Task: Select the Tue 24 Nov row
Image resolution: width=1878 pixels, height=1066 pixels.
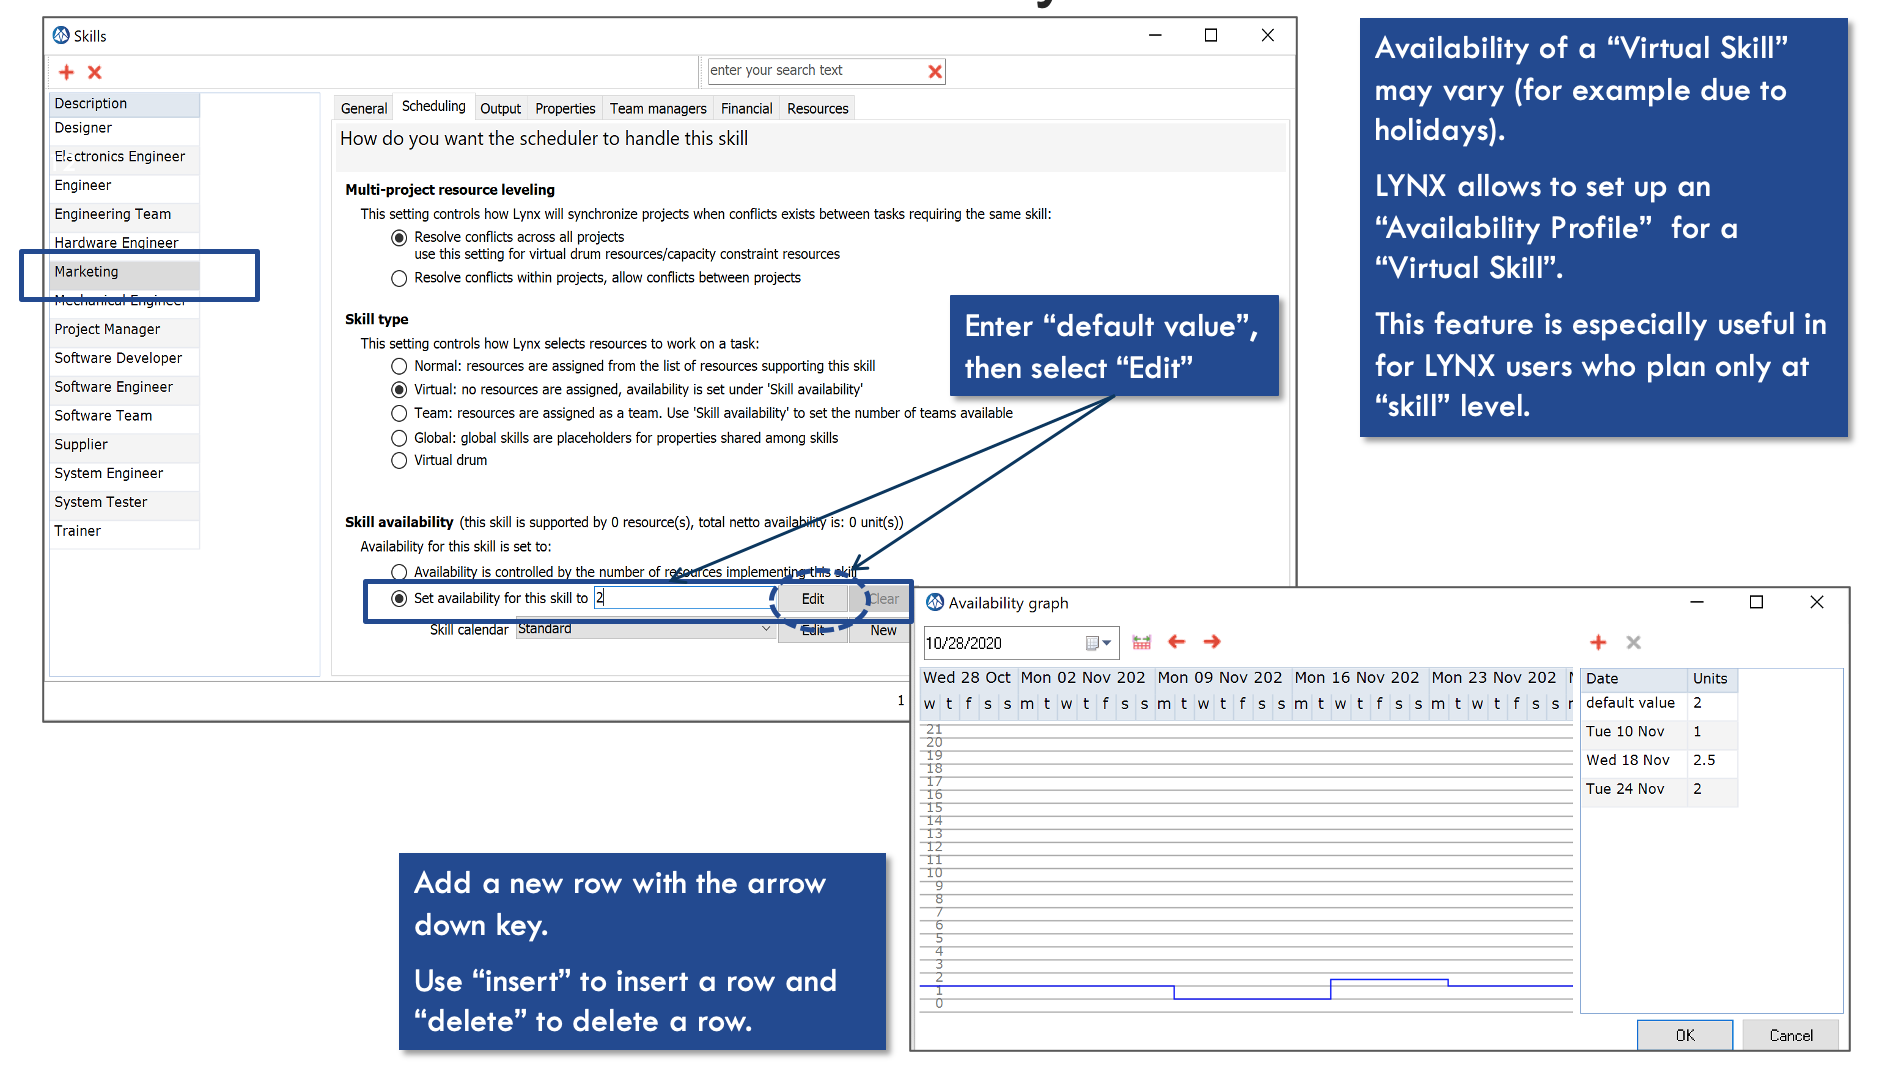Action: tap(1659, 790)
